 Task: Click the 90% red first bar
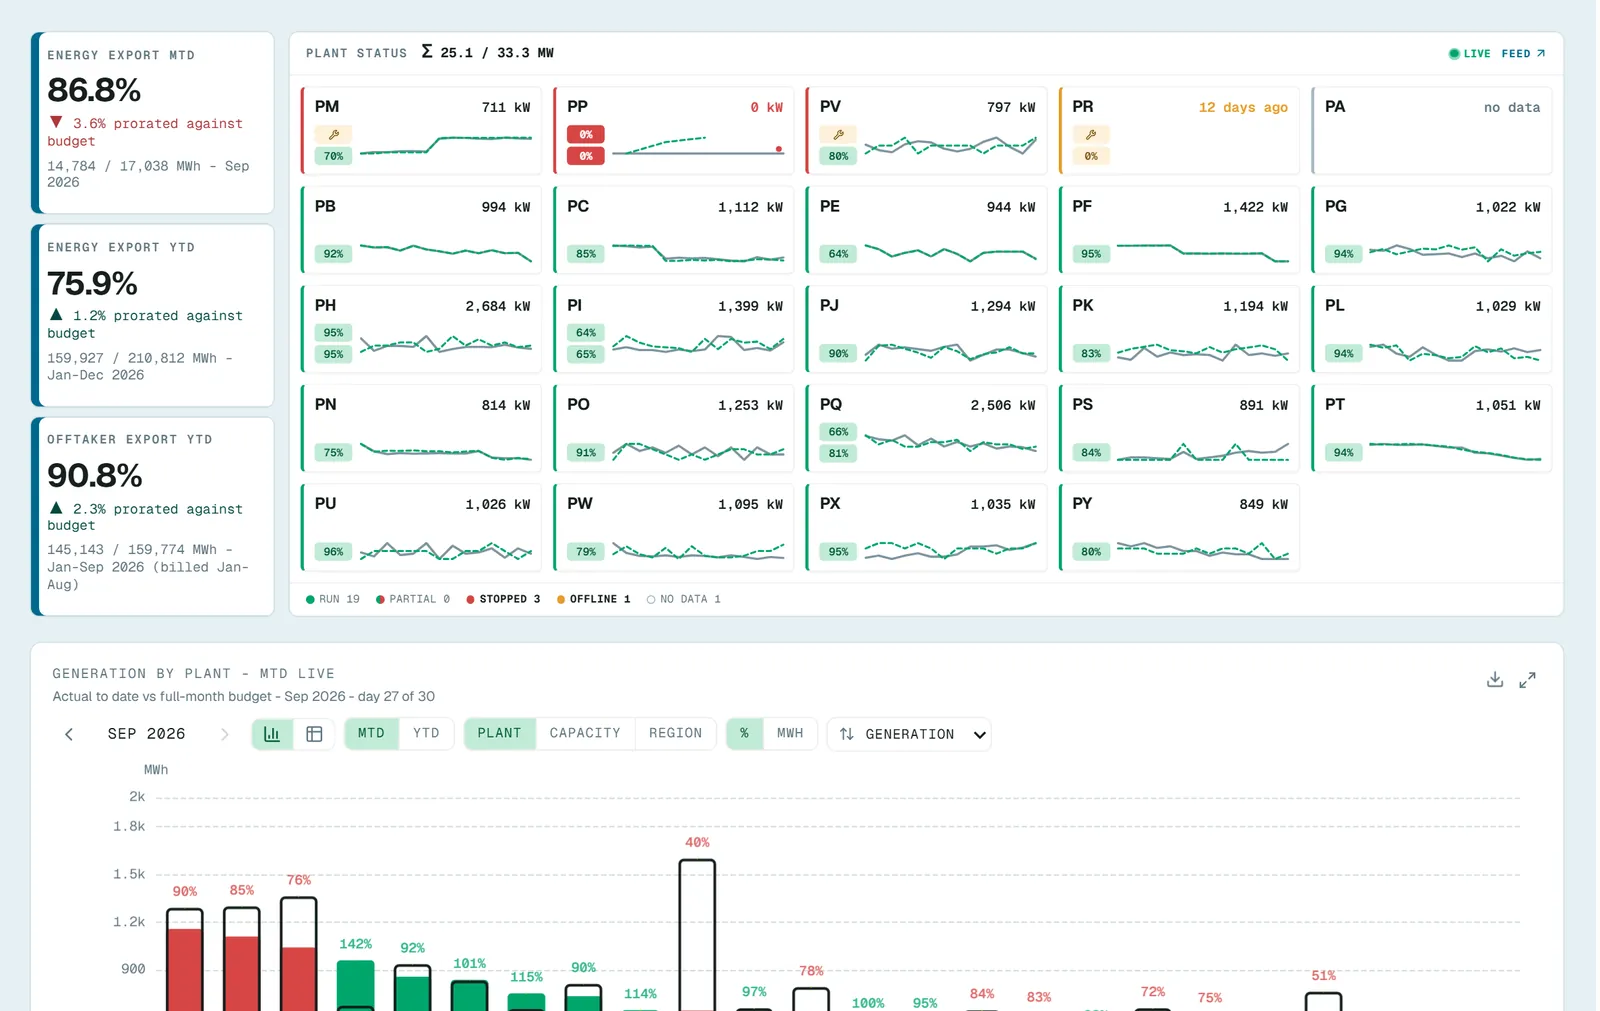tap(185, 960)
